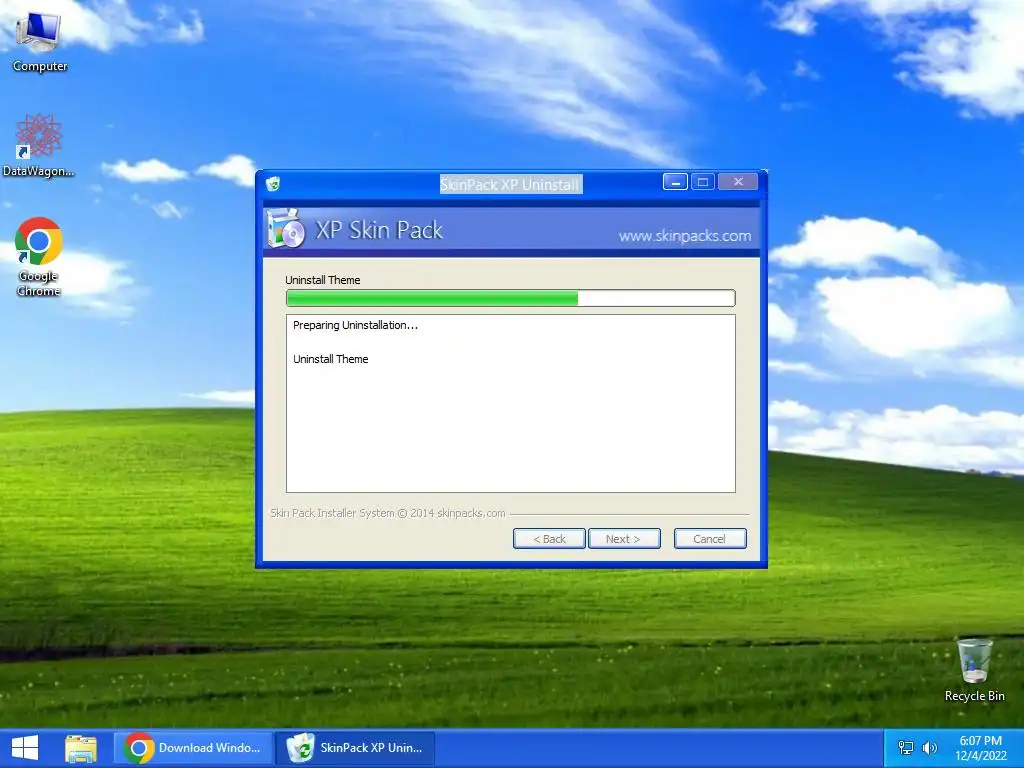
Task: Click the Next button
Action: (624, 539)
